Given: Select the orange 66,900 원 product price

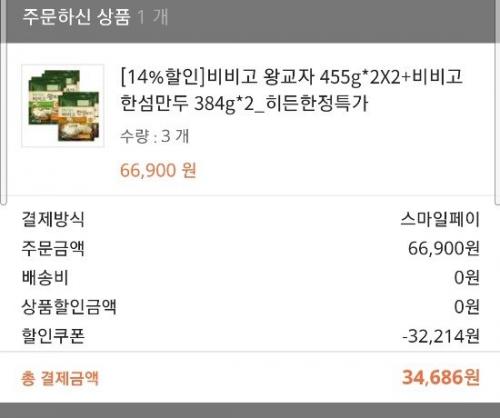Looking at the screenshot, I should [x=158, y=170].
